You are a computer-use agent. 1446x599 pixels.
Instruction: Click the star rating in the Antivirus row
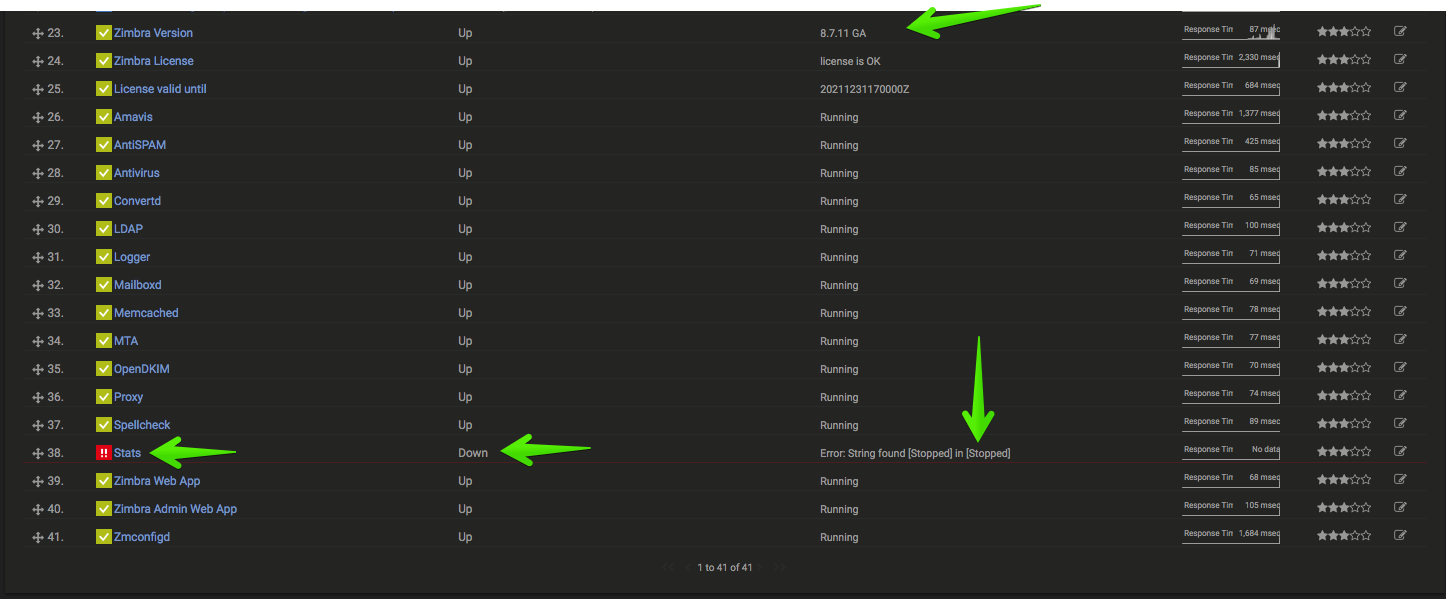tap(1343, 172)
